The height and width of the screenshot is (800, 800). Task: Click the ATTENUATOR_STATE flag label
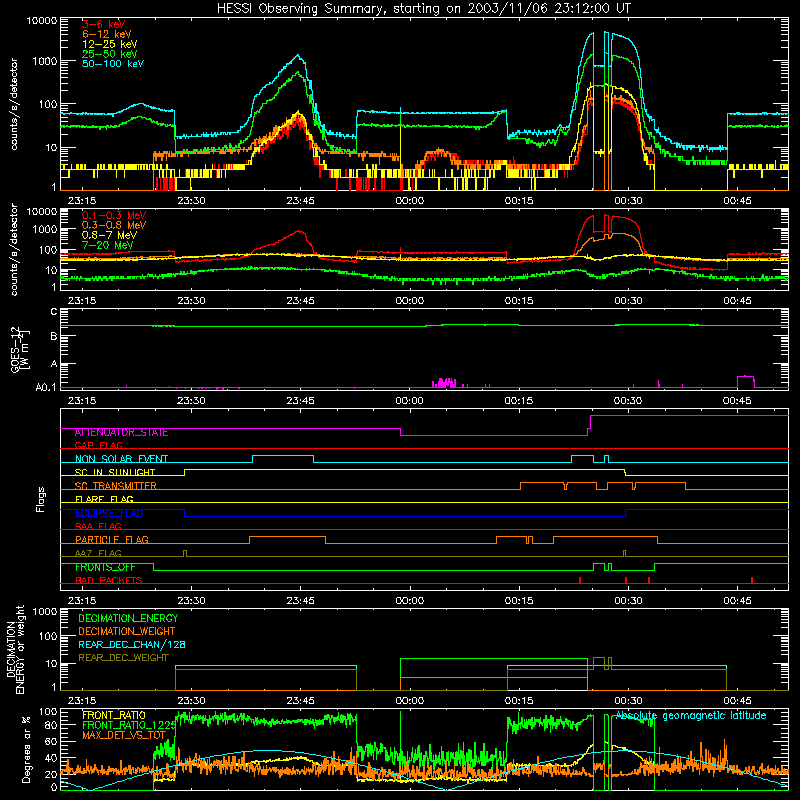pyautogui.click(x=121, y=433)
